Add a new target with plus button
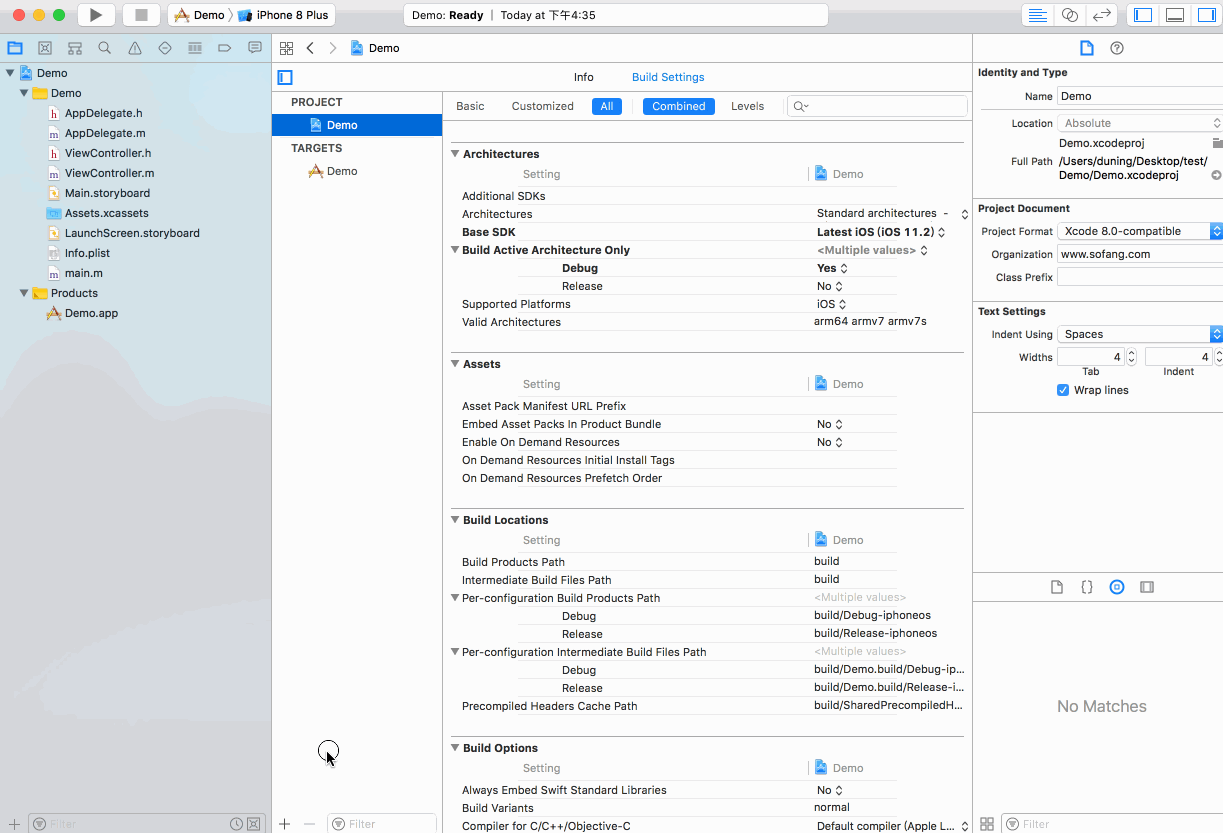Image resolution: width=1223 pixels, height=833 pixels. (x=284, y=824)
